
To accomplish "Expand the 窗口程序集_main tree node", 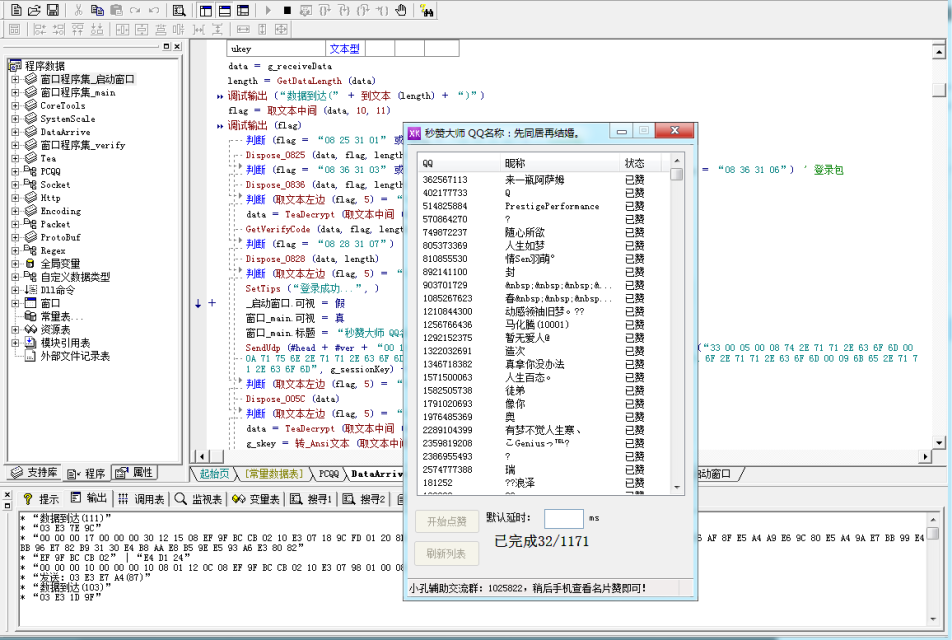I will click(15, 92).
